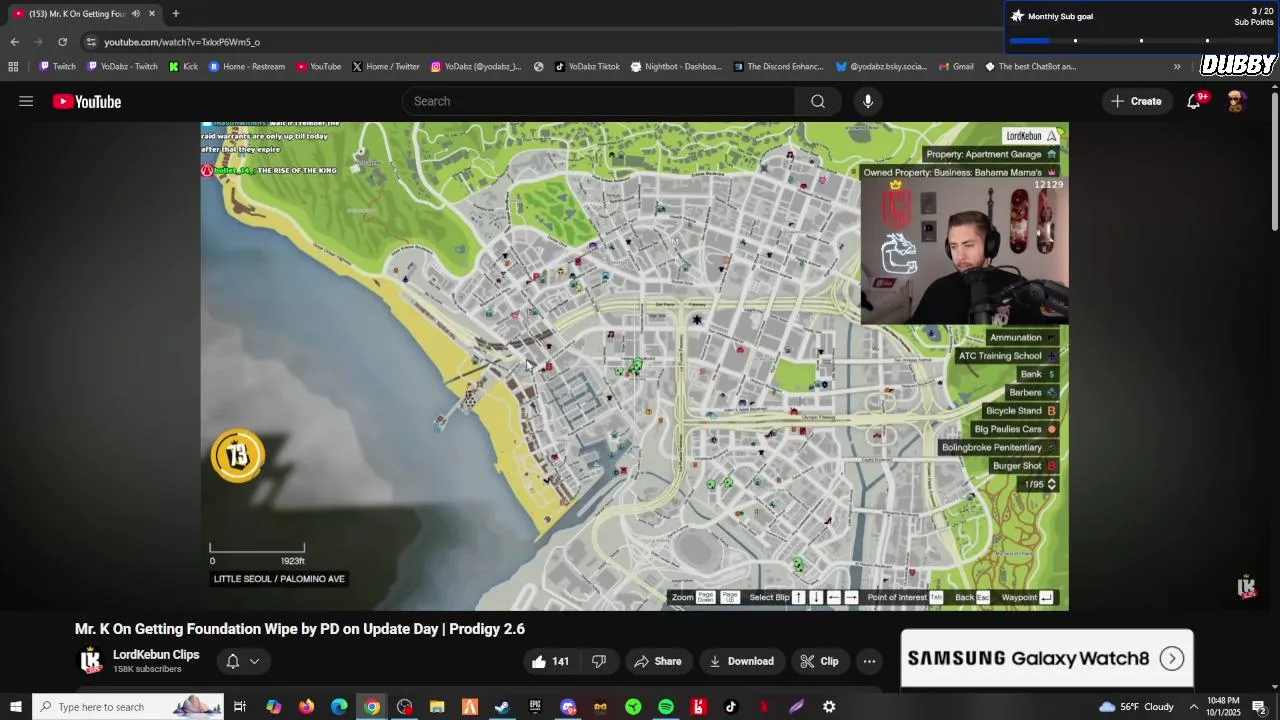
Task: Expand the subscription notification dropdown arrow
Action: (x=254, y=661)
